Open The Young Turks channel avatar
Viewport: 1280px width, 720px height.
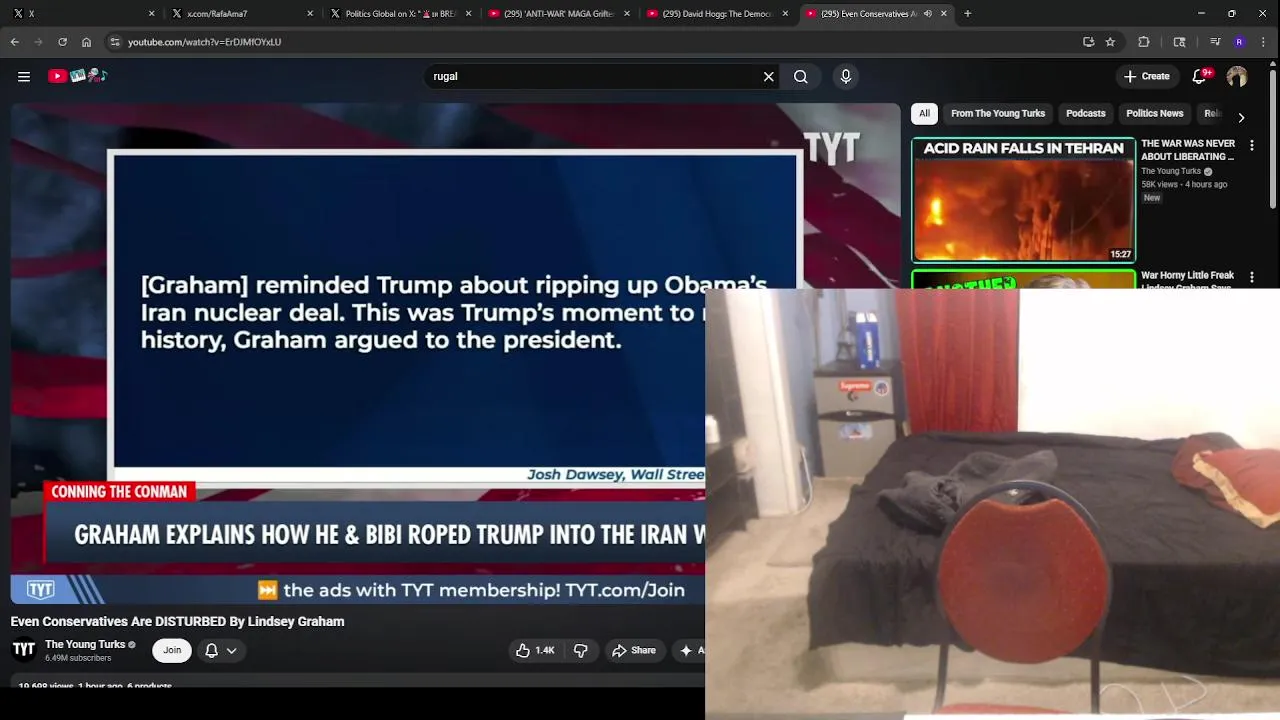(24, 650)
